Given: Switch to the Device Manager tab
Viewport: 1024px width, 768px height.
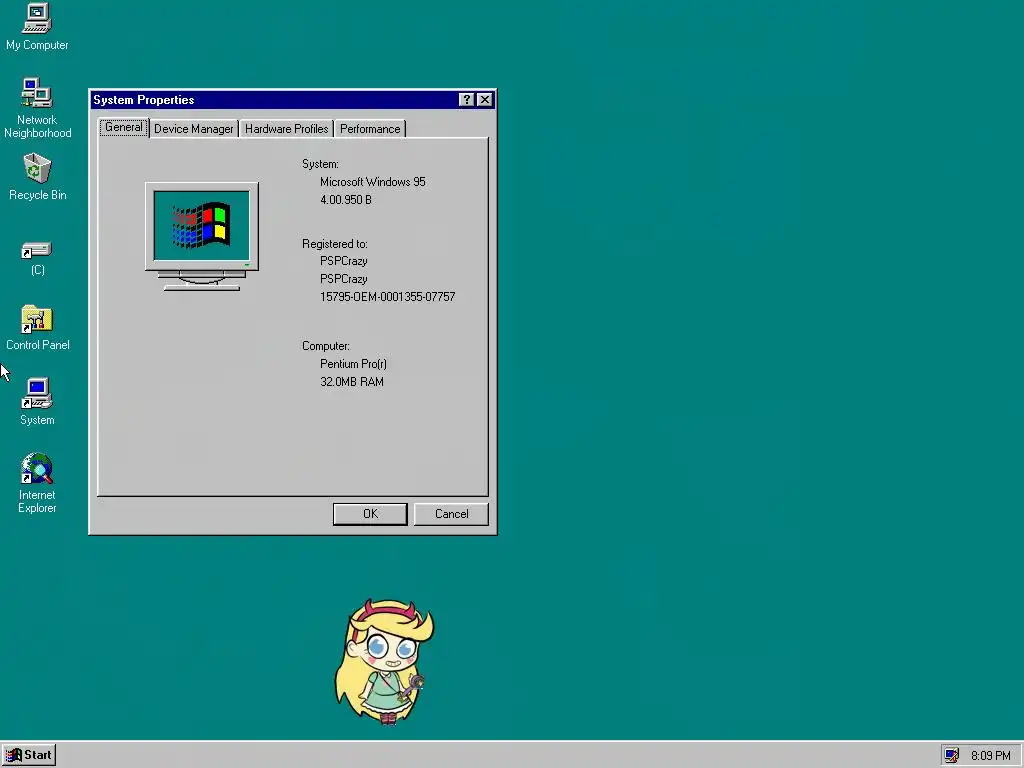Looking at the screenshot, I should pos(193,129).
